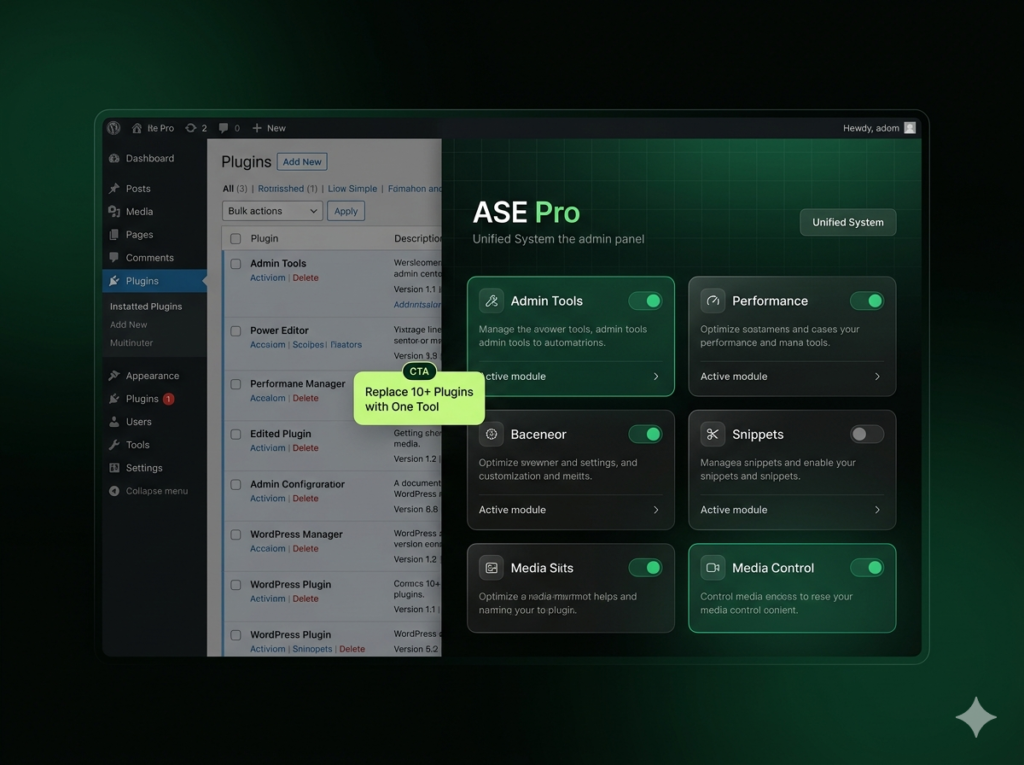Click the Snippets scissors icon
Screen dimensions: 1024x765
tap(712, 434)
